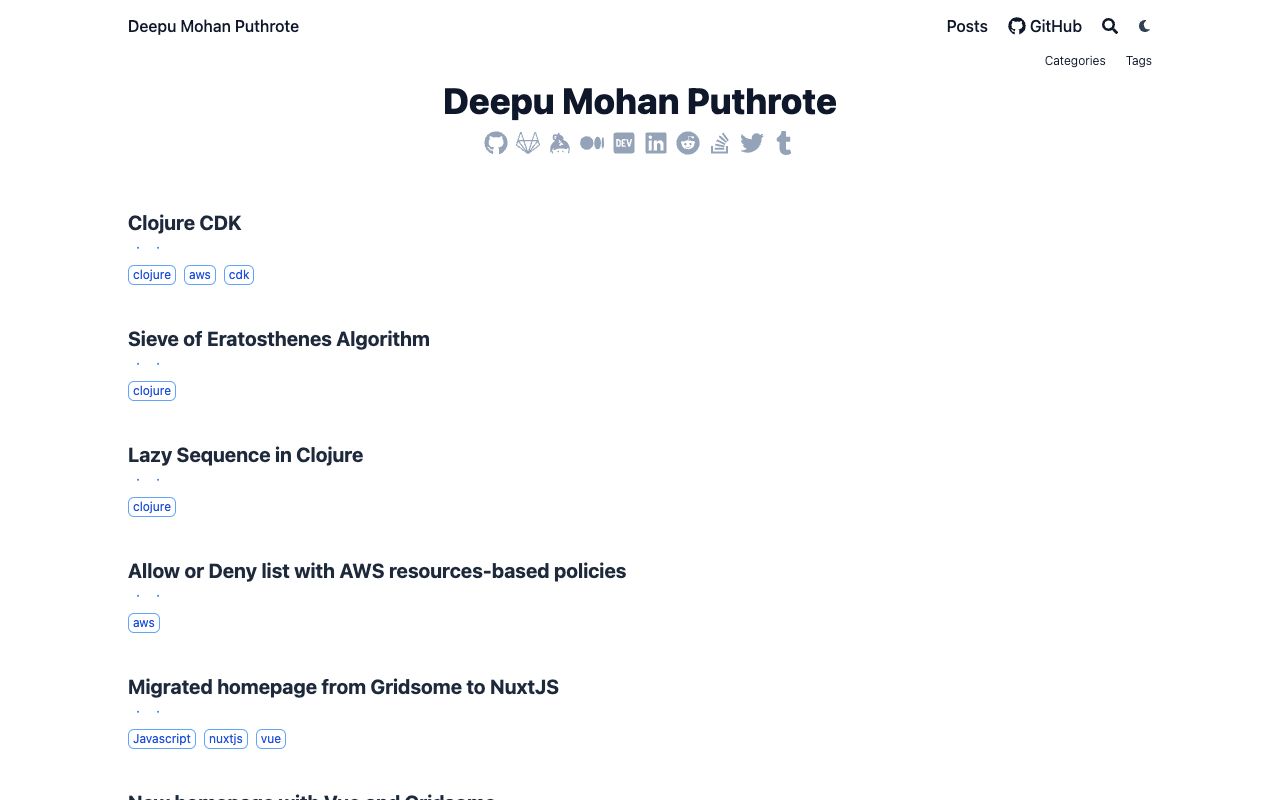The image size is (1280, 800).
Task: Open the Stack Overflow icon
Action: tap(720, 143)
